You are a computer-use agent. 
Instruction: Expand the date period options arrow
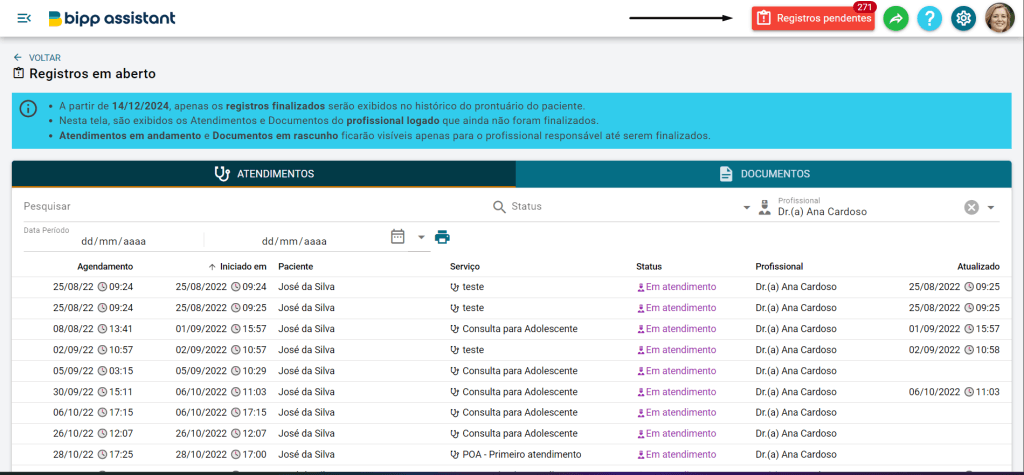pos(421,237)
